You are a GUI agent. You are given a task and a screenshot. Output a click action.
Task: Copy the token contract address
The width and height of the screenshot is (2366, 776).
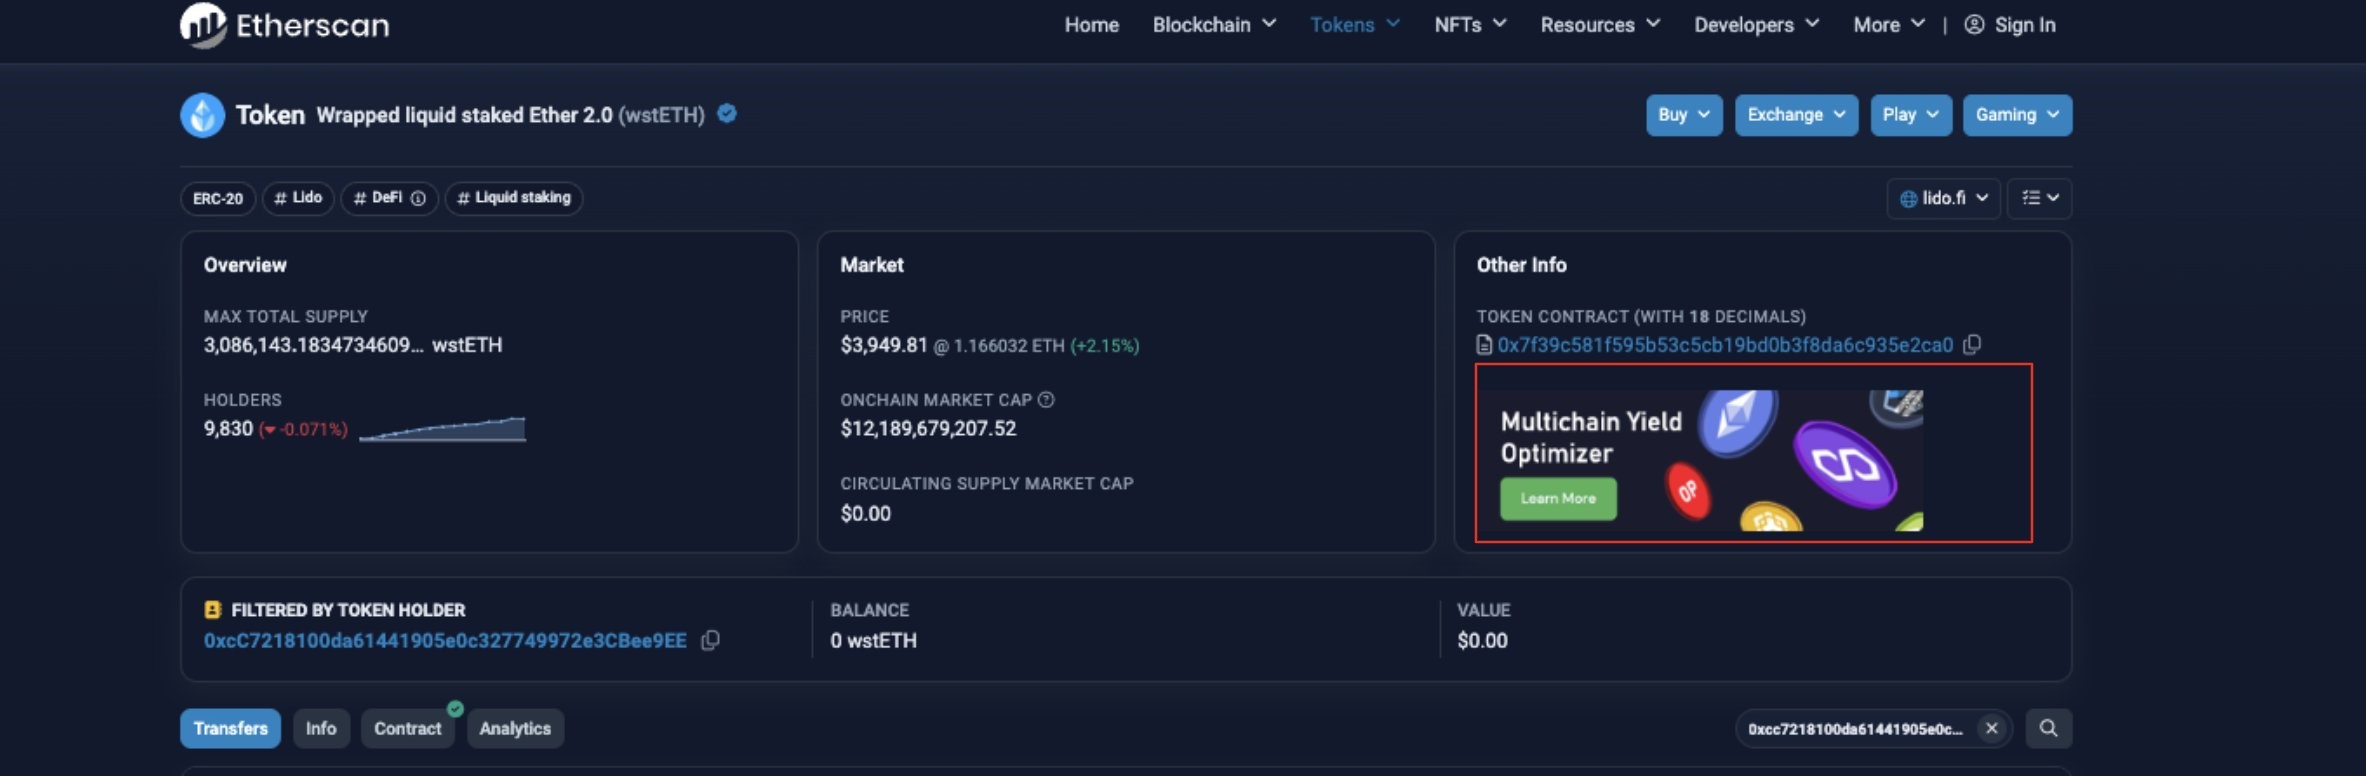point(1972,345)
